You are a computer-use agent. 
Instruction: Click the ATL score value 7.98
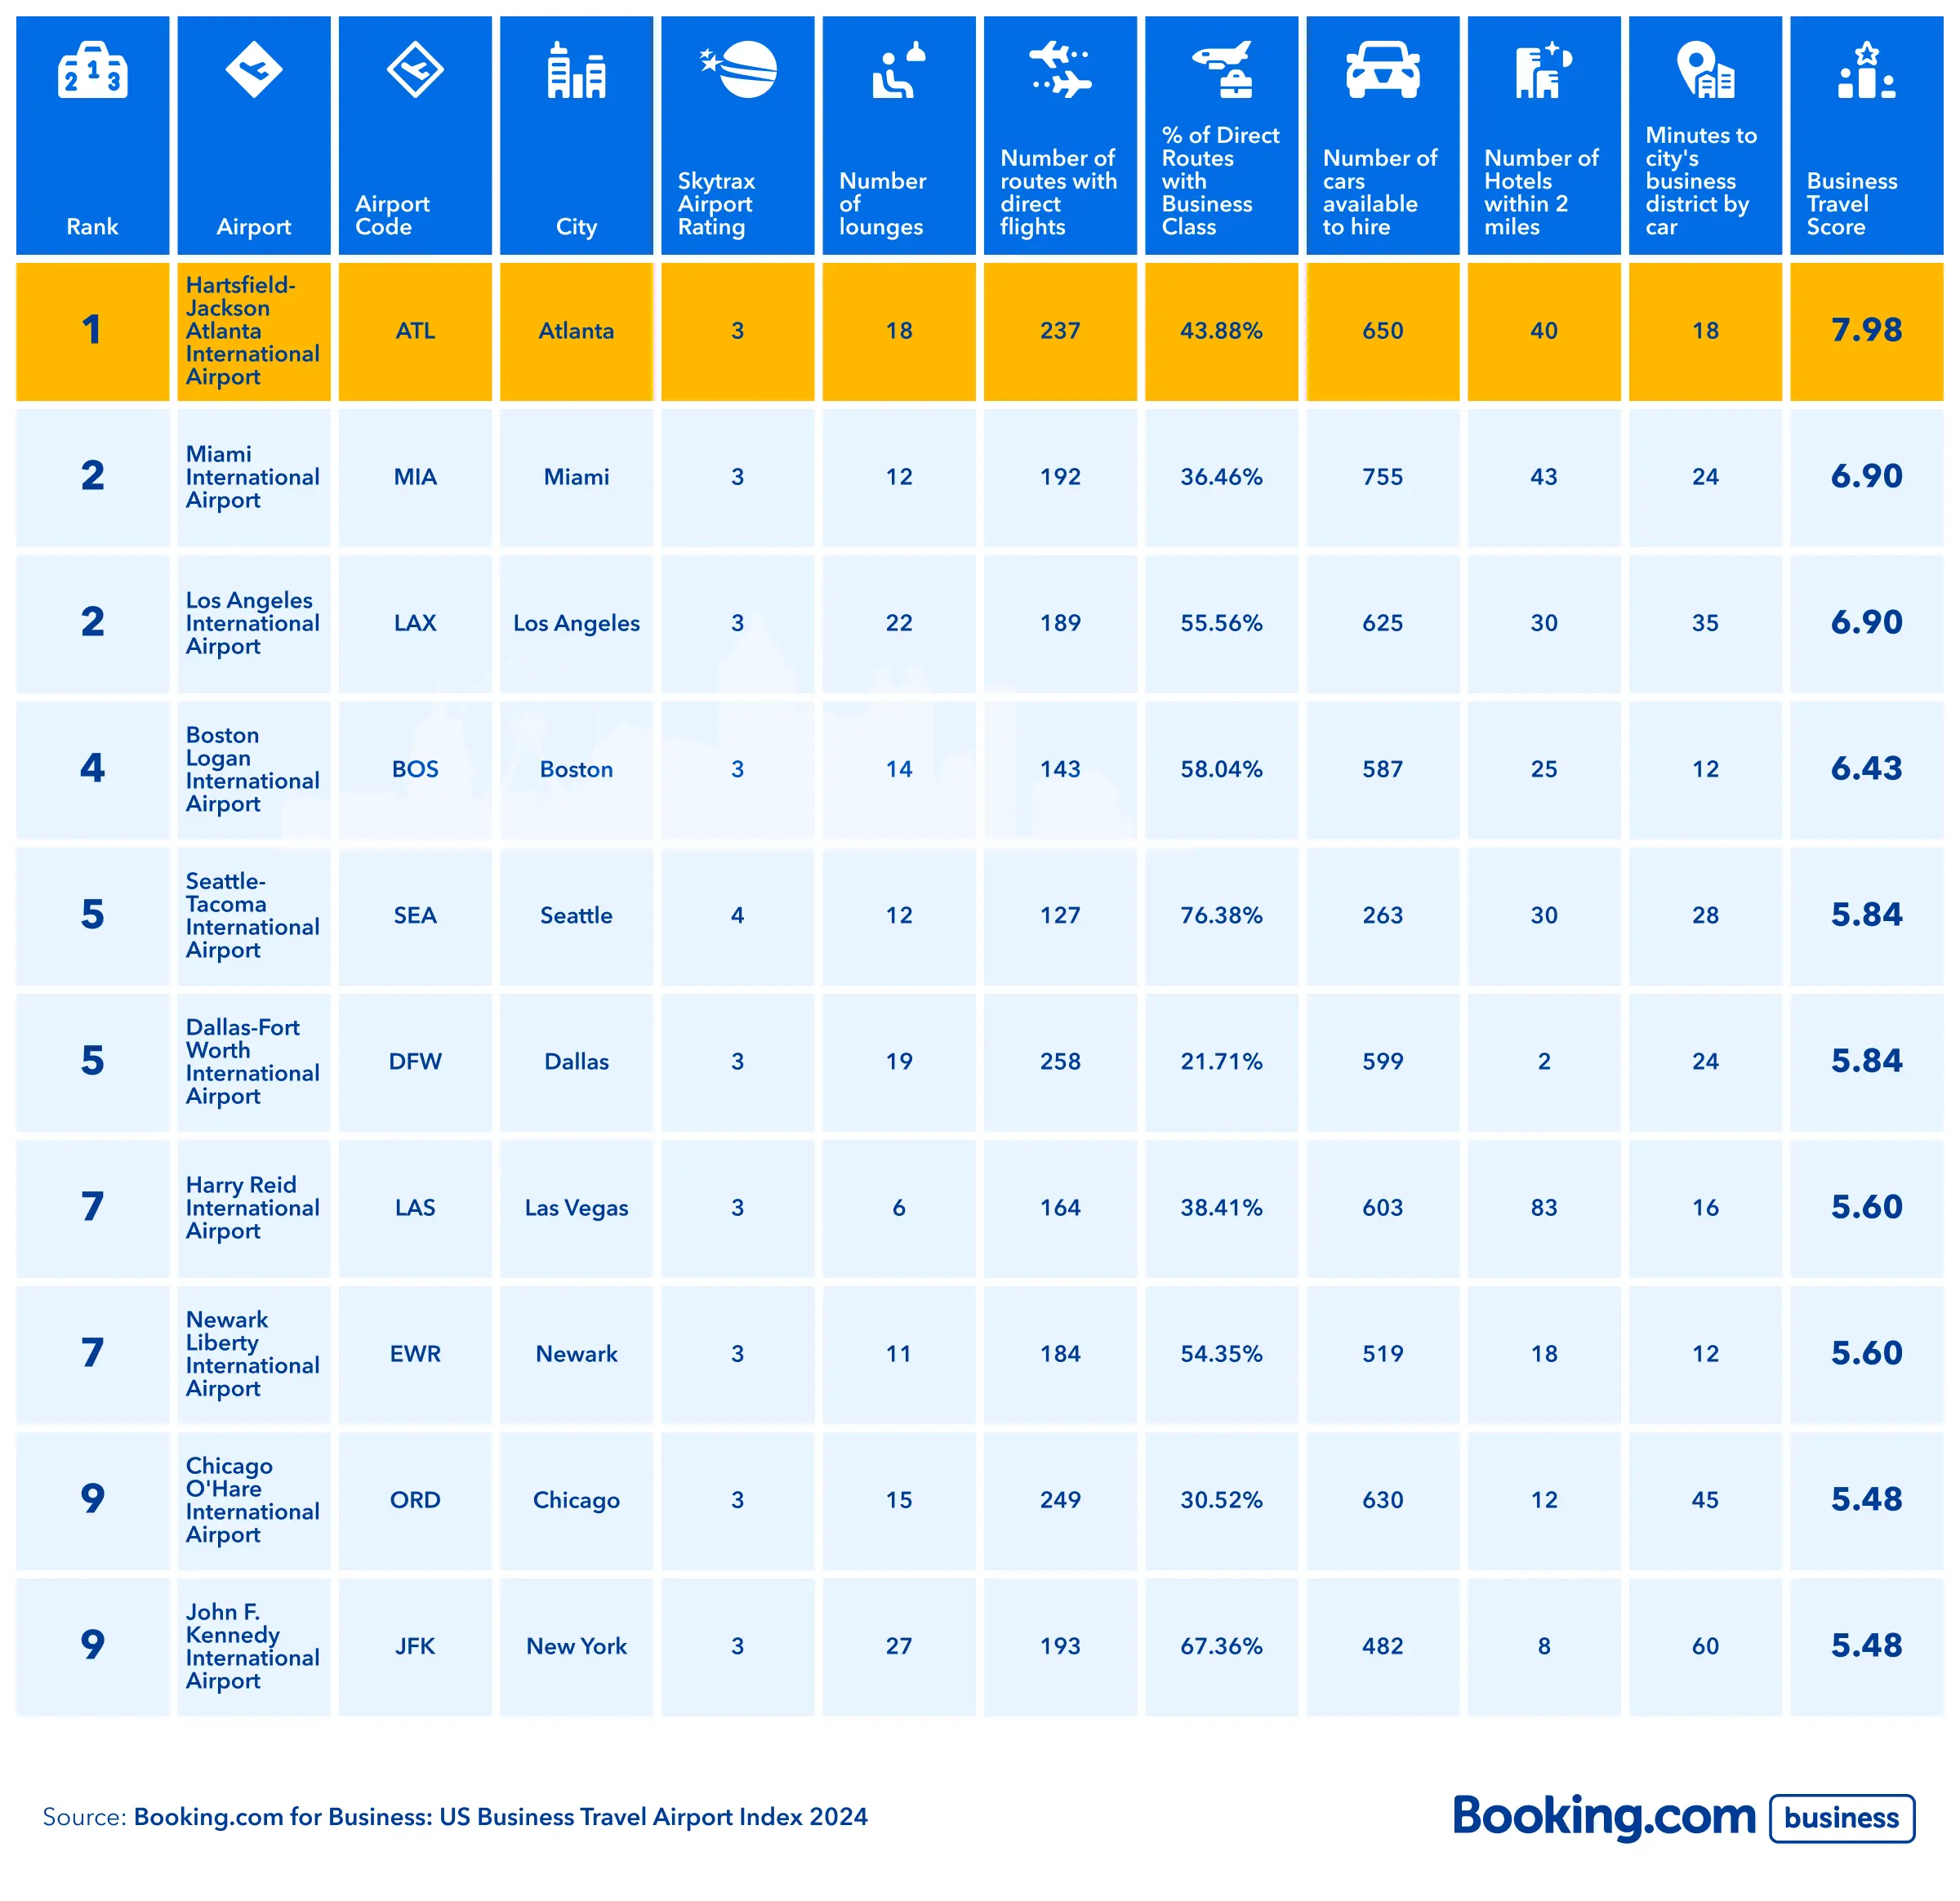[x=1866, y=330]
